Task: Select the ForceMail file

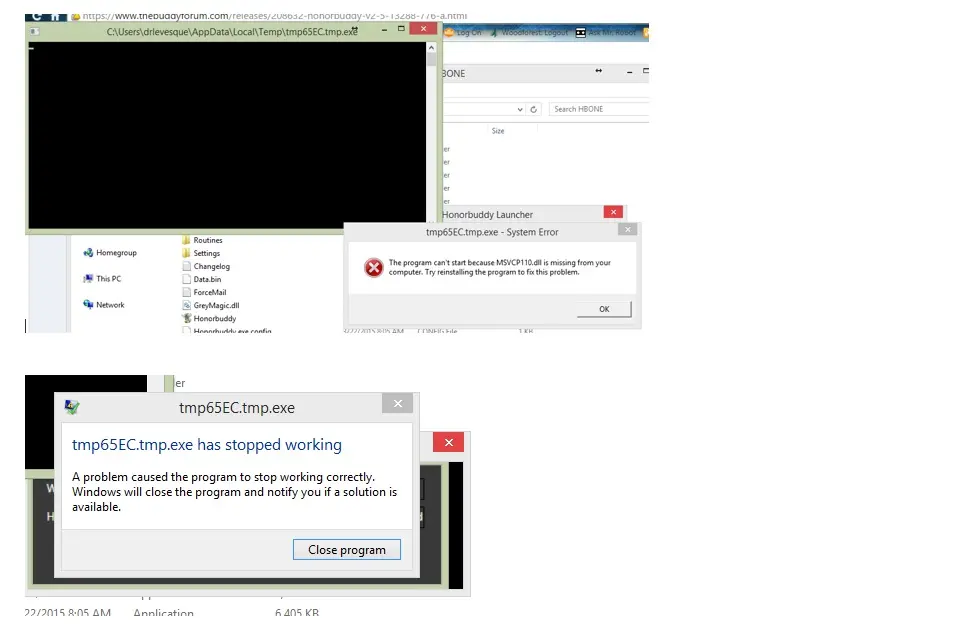Action: point(209,292)
